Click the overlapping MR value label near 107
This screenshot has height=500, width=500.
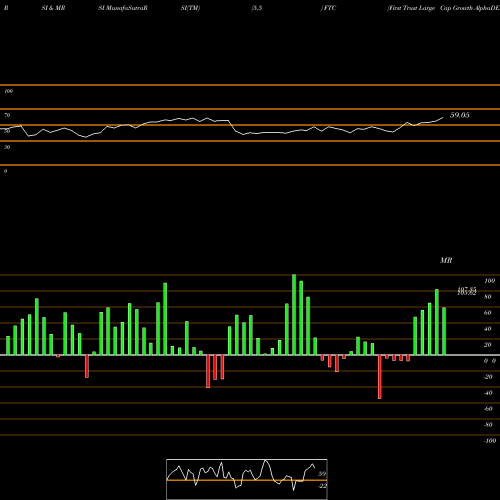(x=467, y=291)
